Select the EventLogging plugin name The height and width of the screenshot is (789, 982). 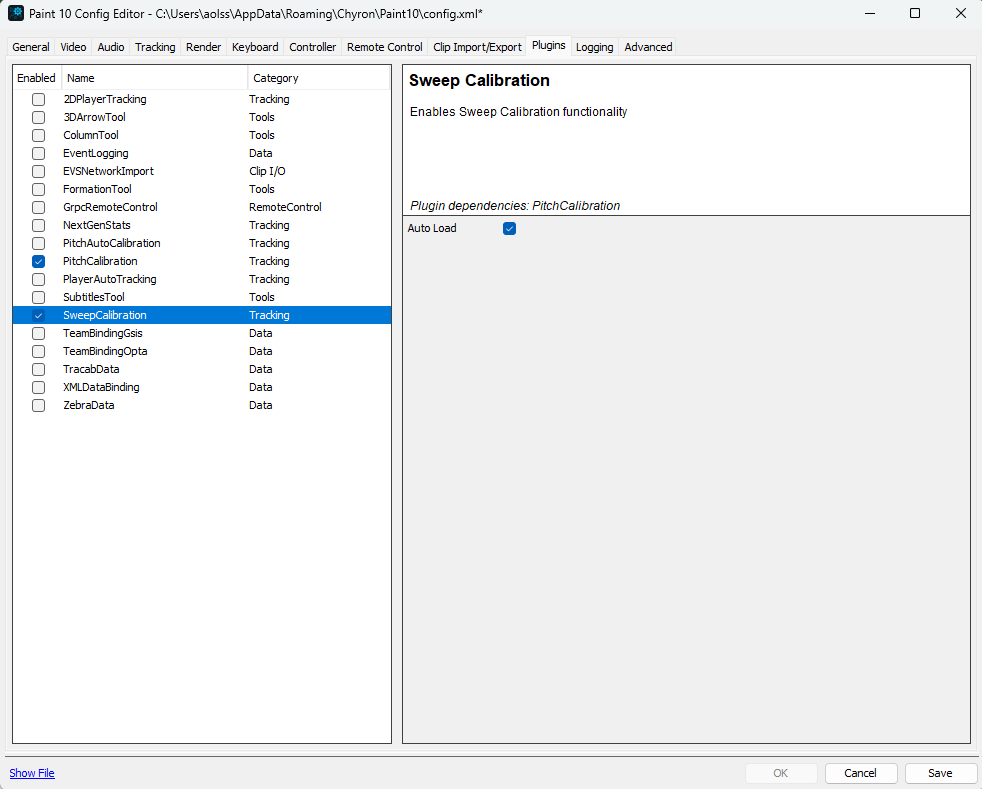96,153
